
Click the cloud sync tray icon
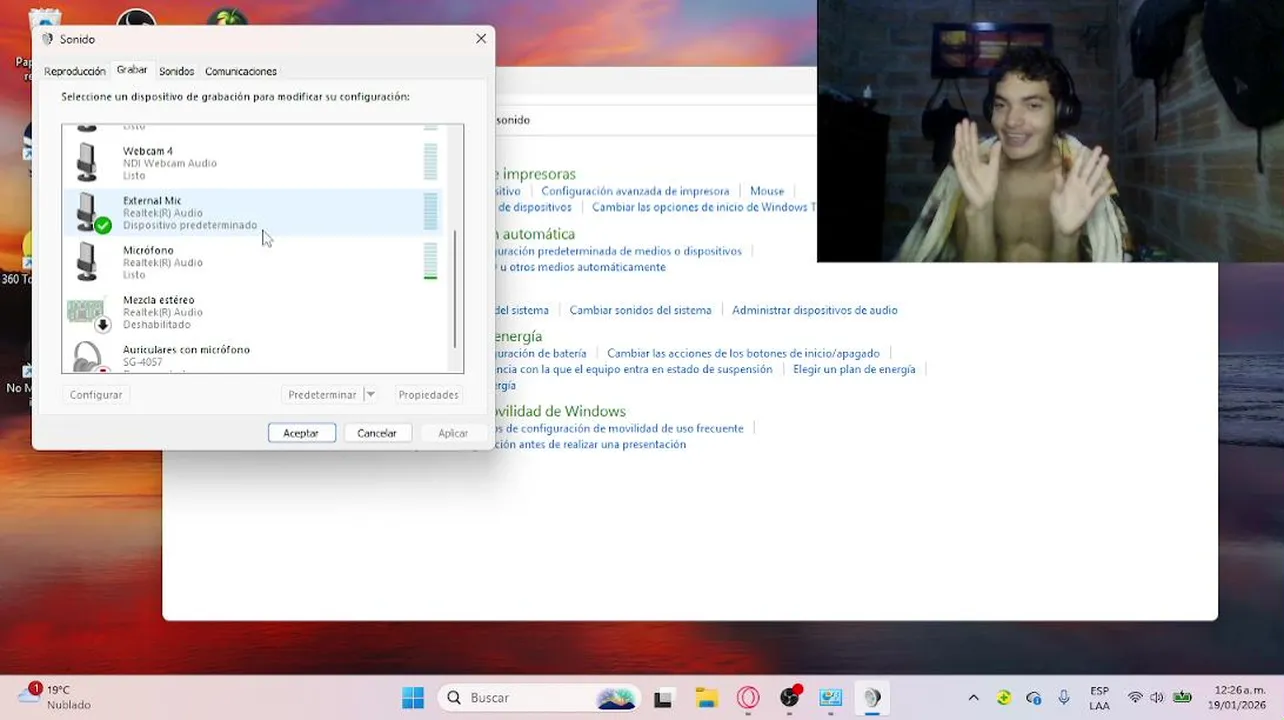click(x=1034, y=698)
